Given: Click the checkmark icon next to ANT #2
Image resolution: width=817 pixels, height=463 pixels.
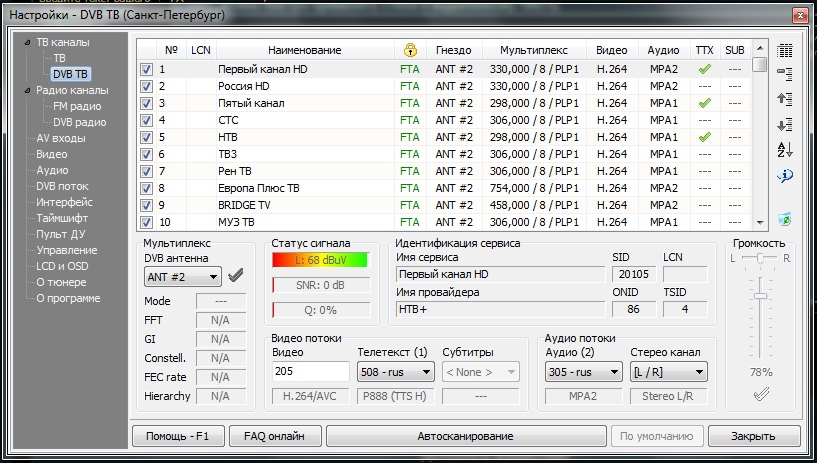Looking at the screenshot, I should pyautogui.click(x=236, y=276).
